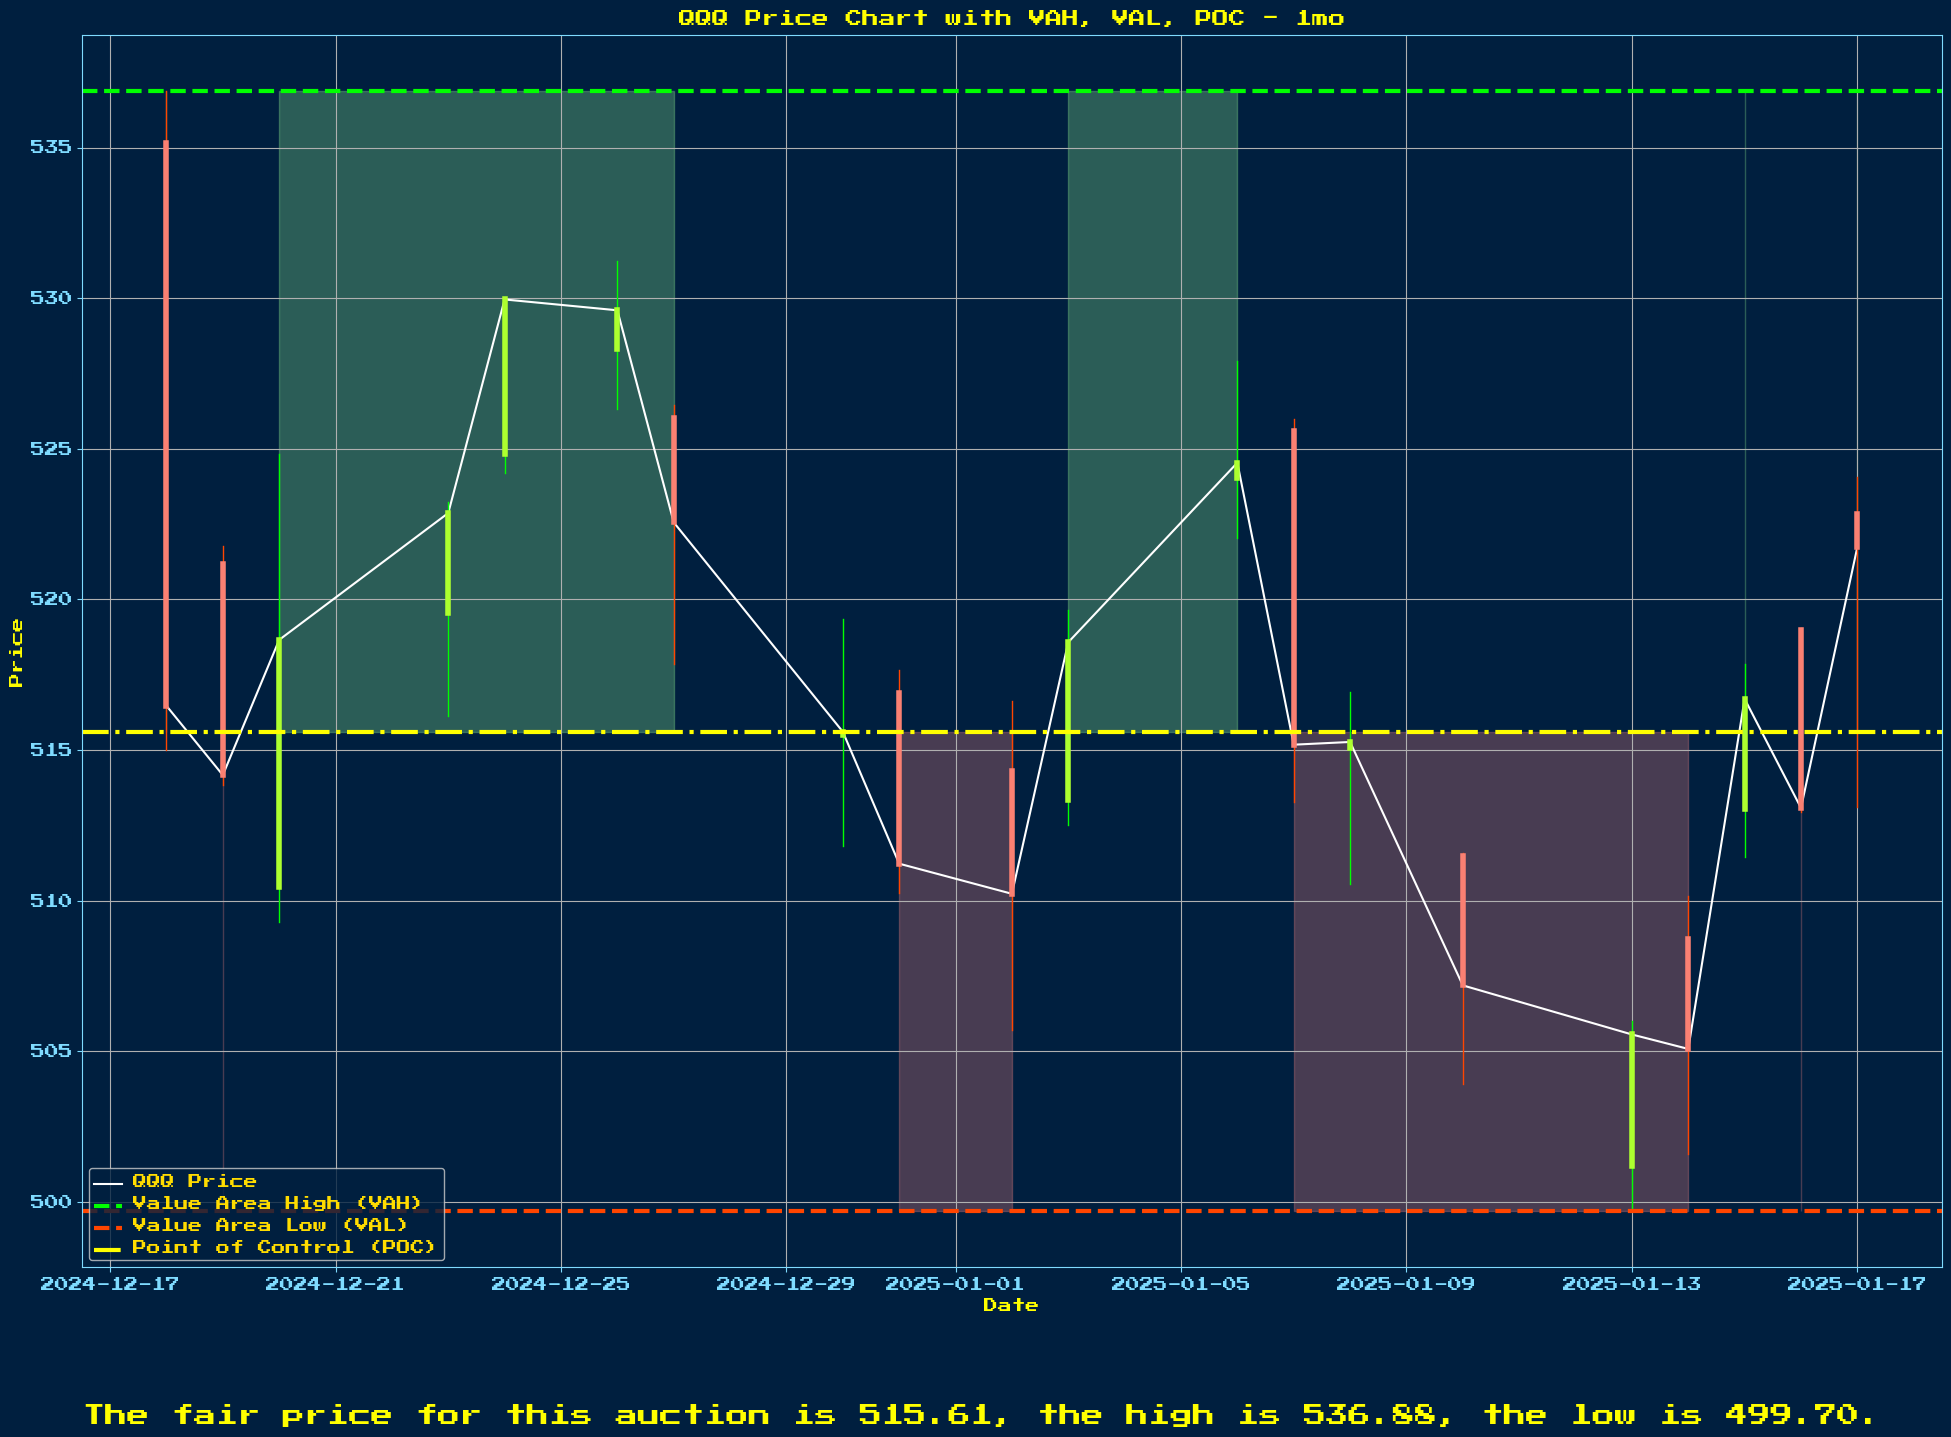This screenshot has height=1437, width=1951.
Task: Click the last red candle at 2025-01-17
Action: [x=1857, y=530]
